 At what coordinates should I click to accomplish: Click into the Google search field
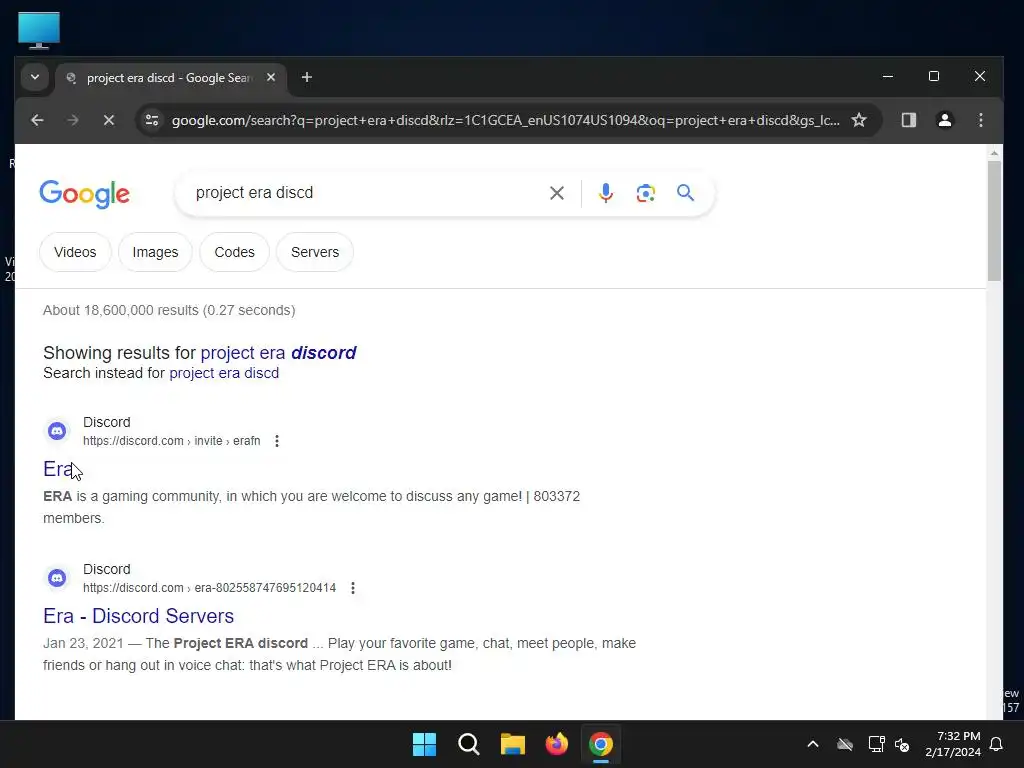point(366,193)
